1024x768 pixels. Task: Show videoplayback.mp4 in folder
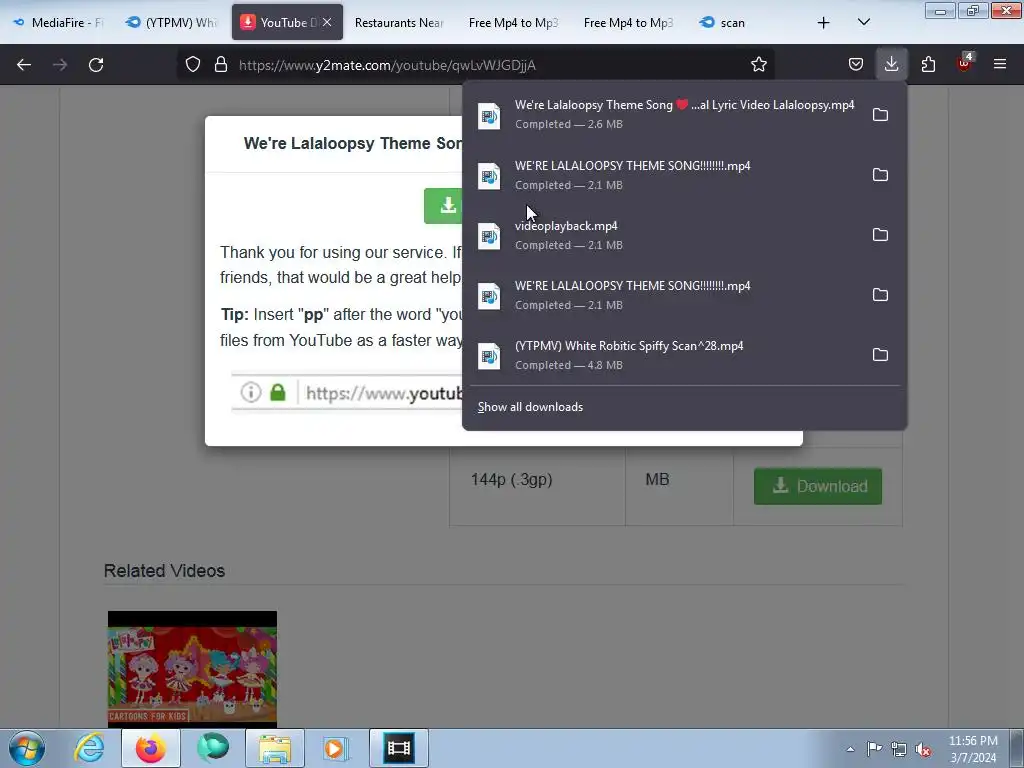pos(880,235)
